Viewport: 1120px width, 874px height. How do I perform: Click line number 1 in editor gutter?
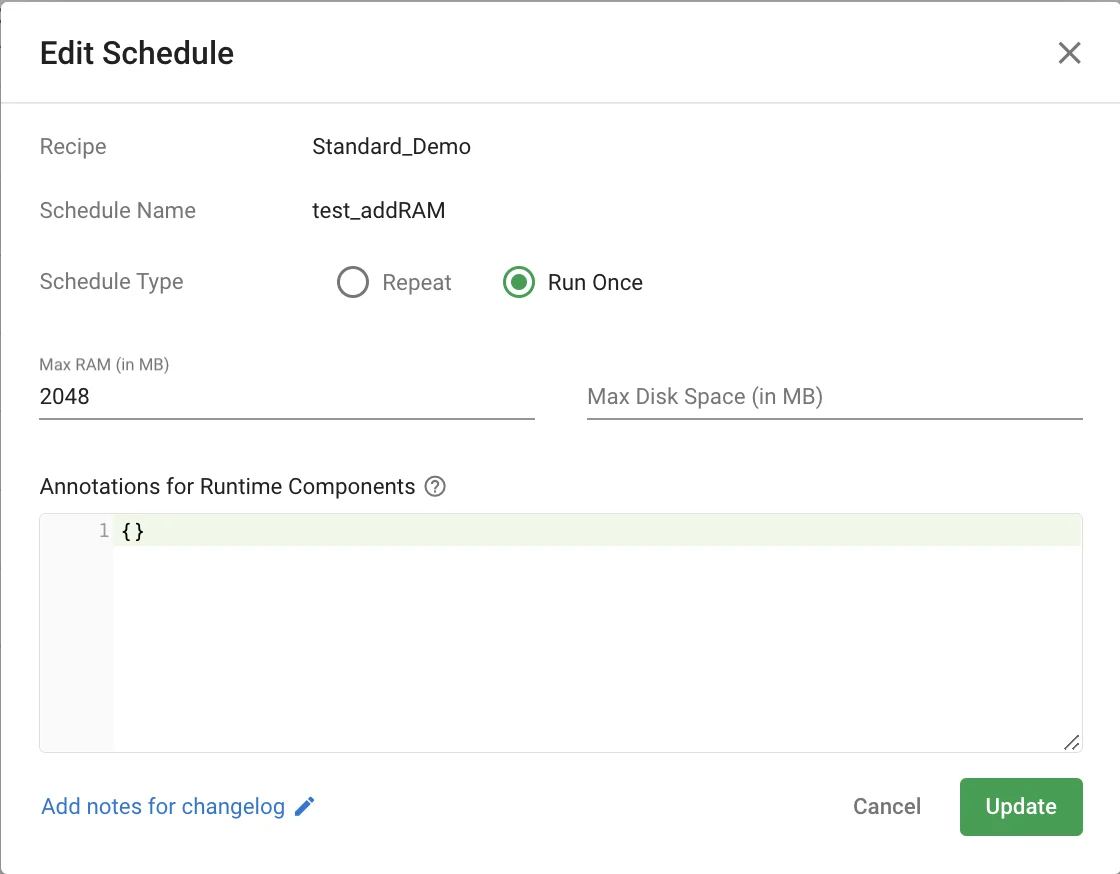[103, 531]
